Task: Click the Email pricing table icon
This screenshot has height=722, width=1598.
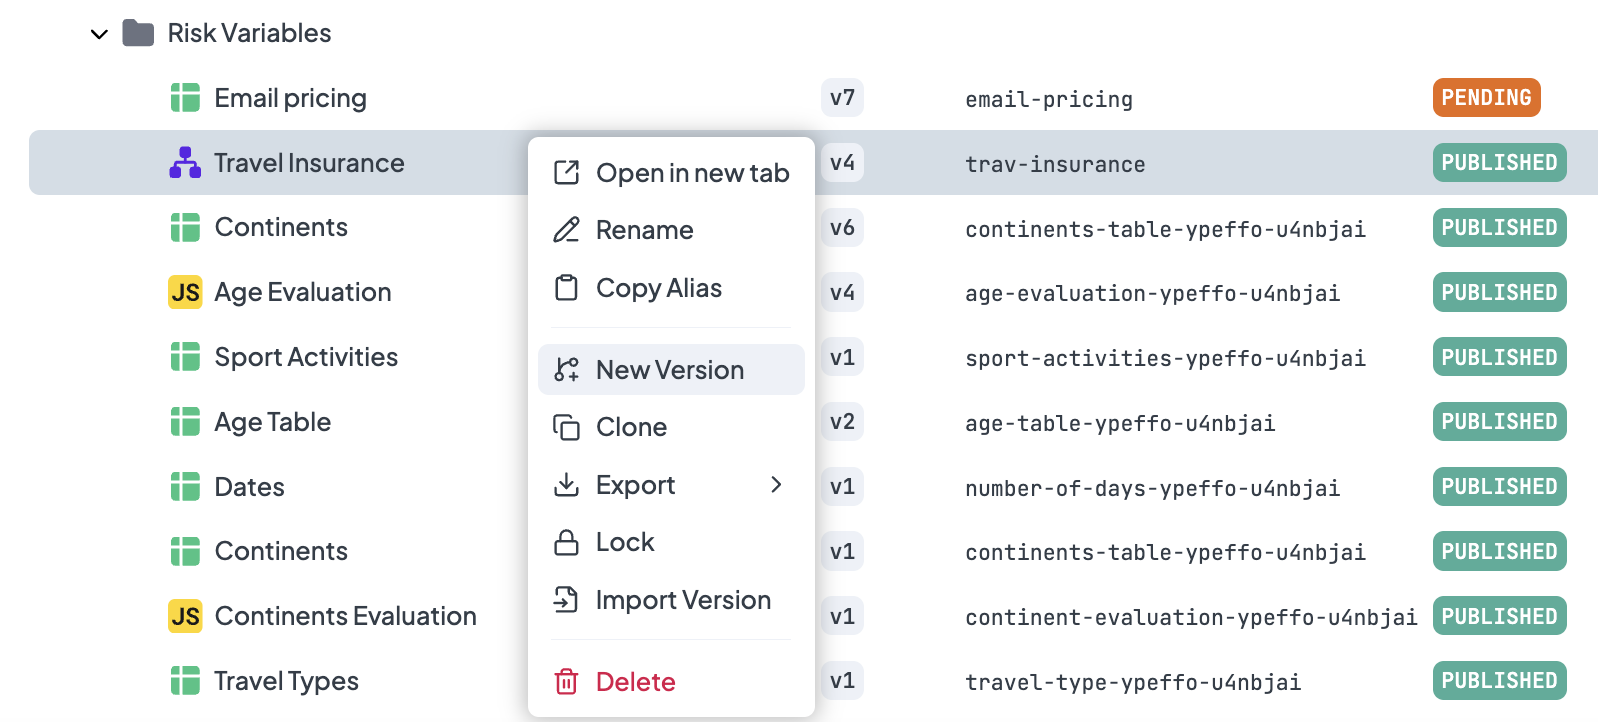Action: coord(185,98)
